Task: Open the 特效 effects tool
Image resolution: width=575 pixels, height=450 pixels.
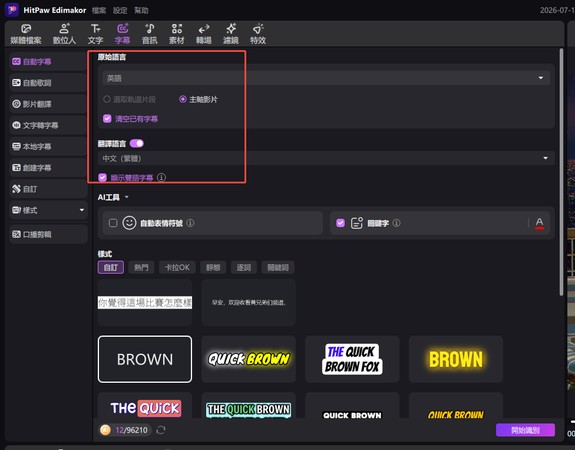Action: coord(258,34)
